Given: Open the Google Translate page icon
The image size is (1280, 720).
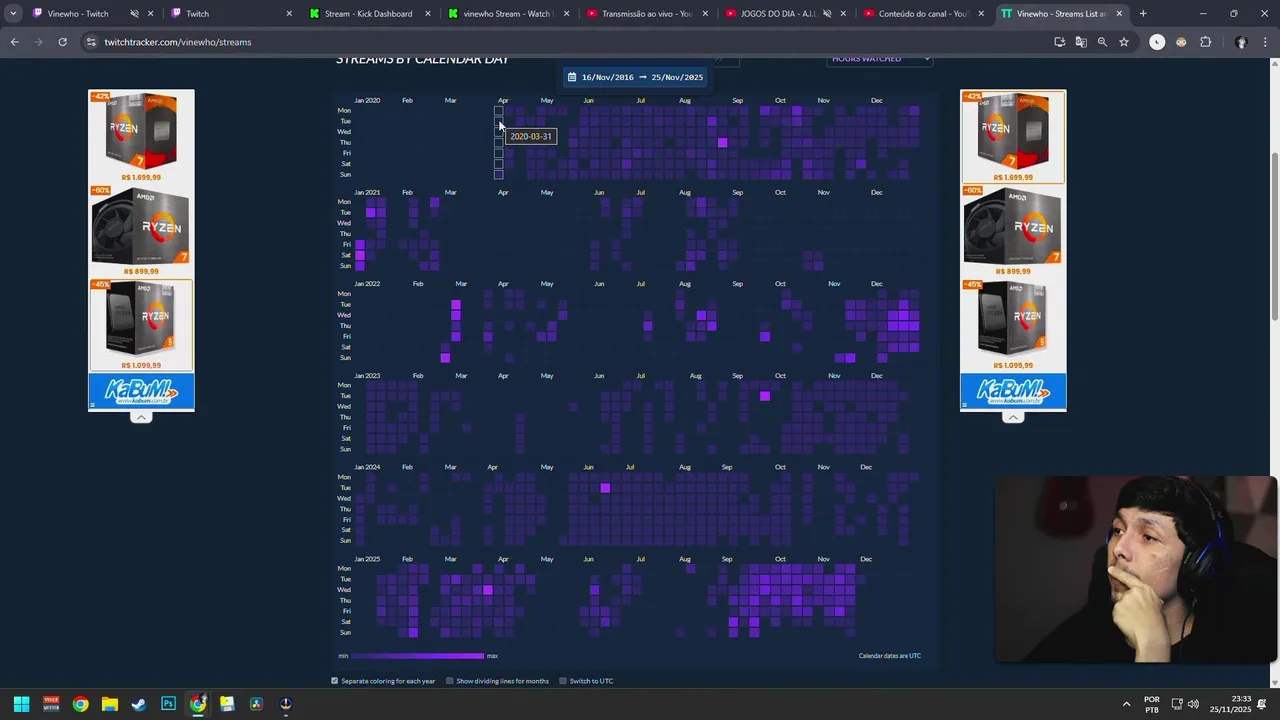Looking at the screenshot, I should pyautogui.click(x=1081, y=42).
